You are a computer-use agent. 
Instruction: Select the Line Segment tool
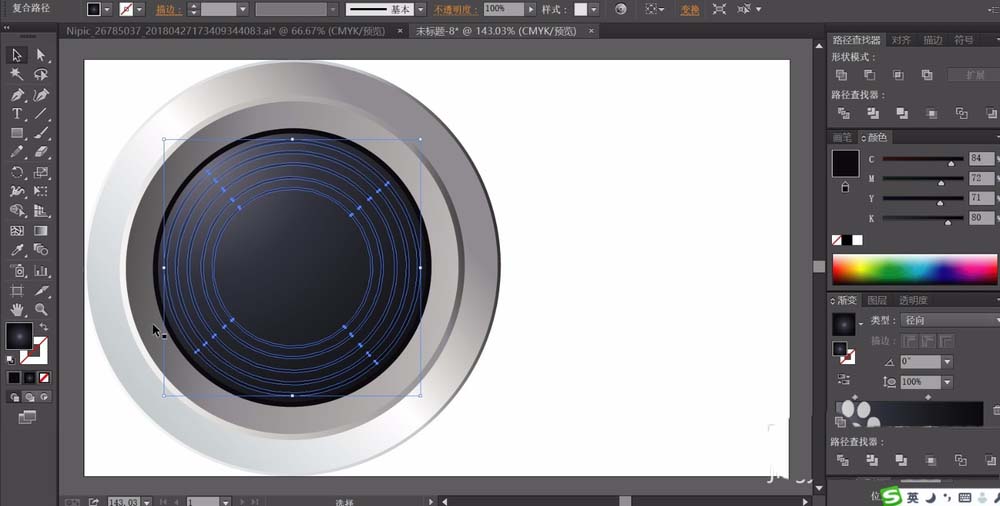pyautogui.click(x=41, y=114)
